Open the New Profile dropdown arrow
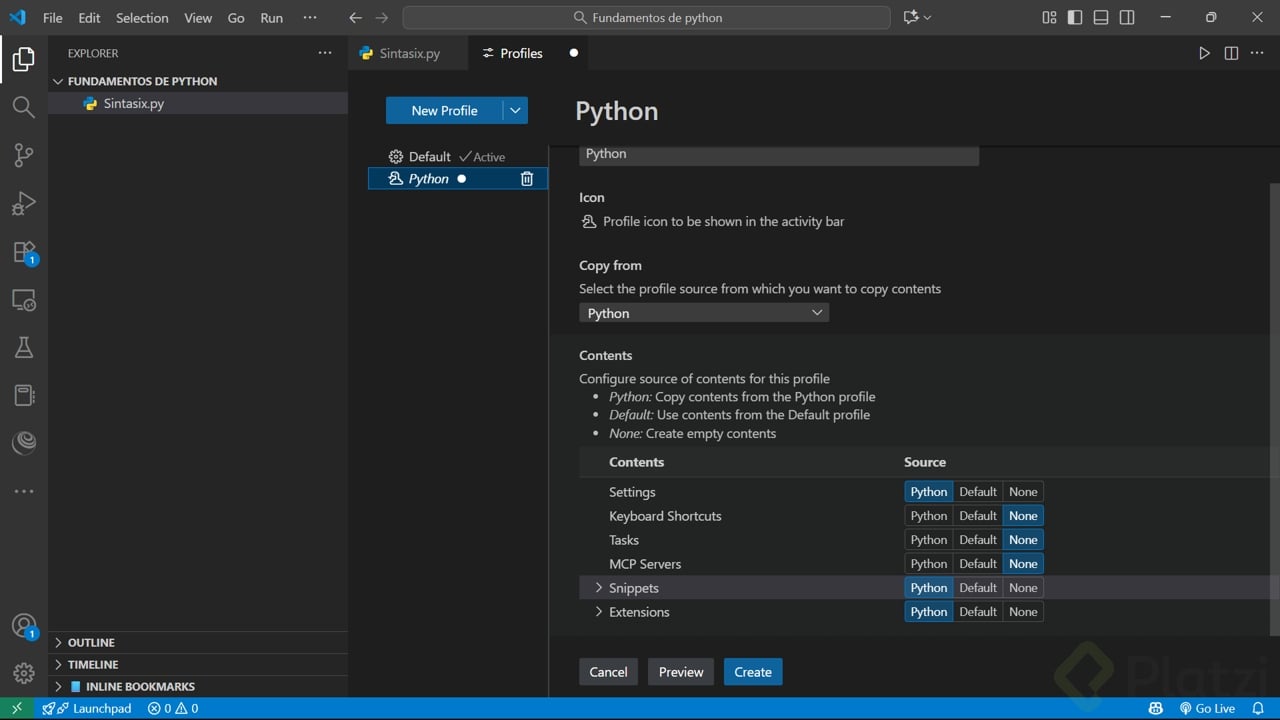The image size is (1280, 720). (x=515, y=111)
